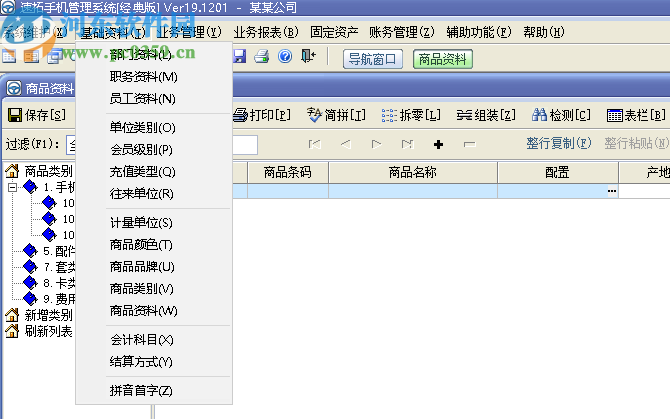Save product data with 保存[S]

point(37,115)
